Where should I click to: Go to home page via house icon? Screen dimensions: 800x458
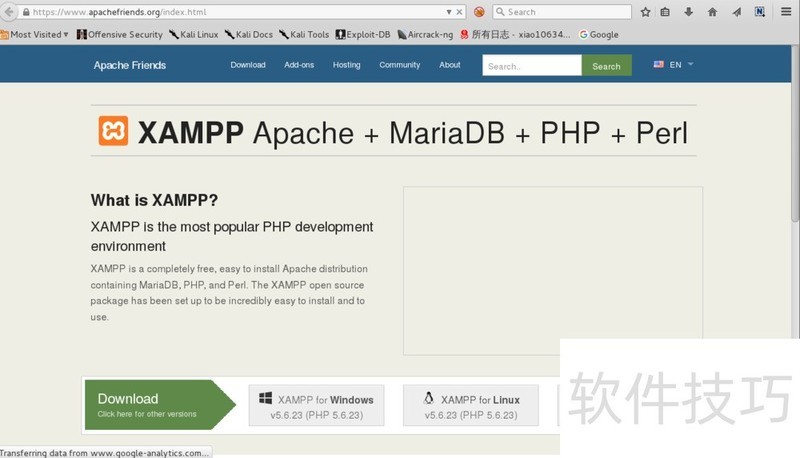tap(712, 12)
